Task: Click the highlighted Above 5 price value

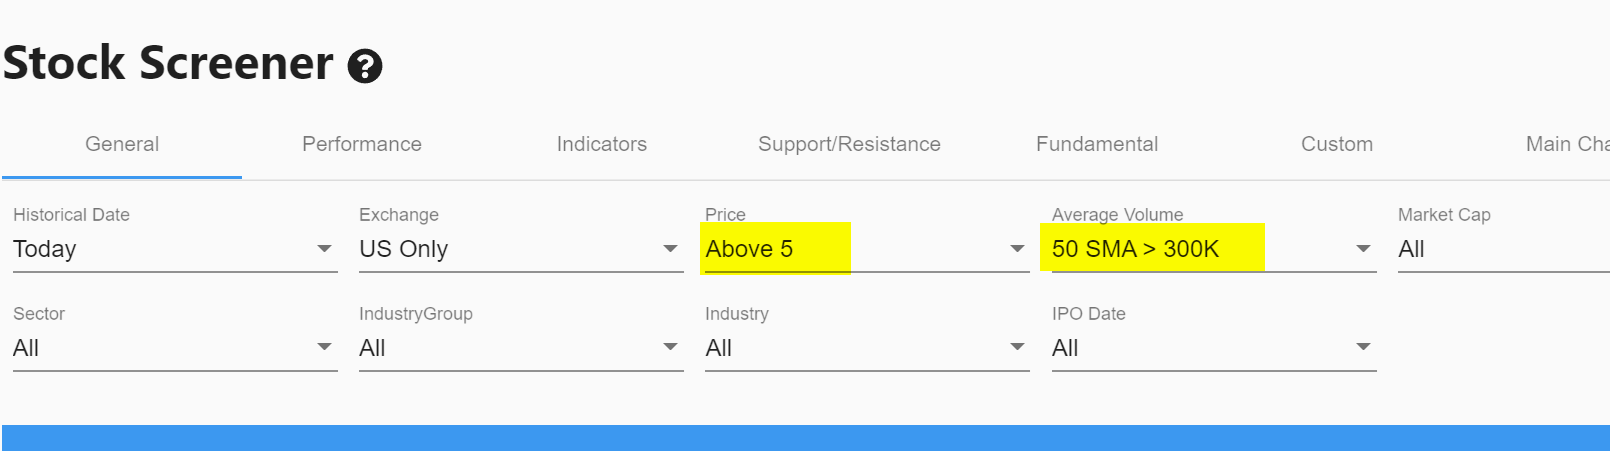Action: (750, 249)
